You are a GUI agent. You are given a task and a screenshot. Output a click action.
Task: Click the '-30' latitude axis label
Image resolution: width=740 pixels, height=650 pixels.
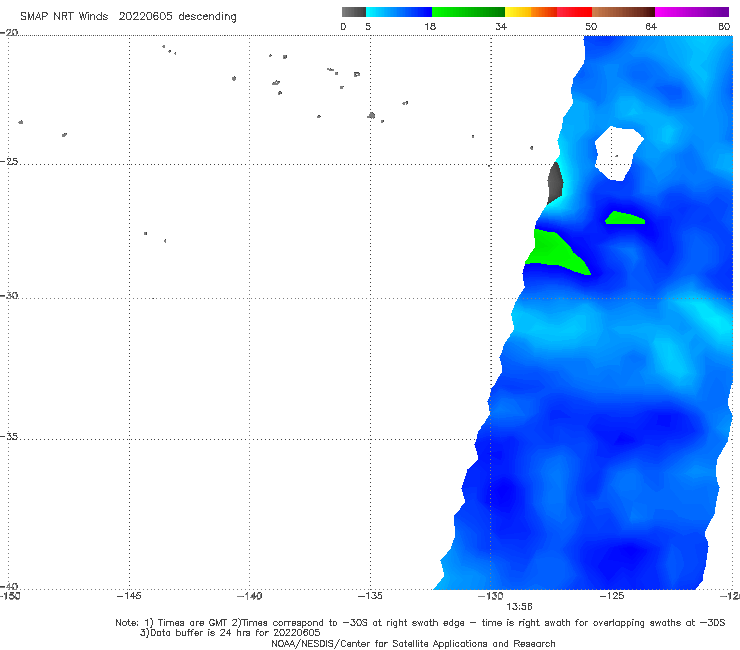10,295
